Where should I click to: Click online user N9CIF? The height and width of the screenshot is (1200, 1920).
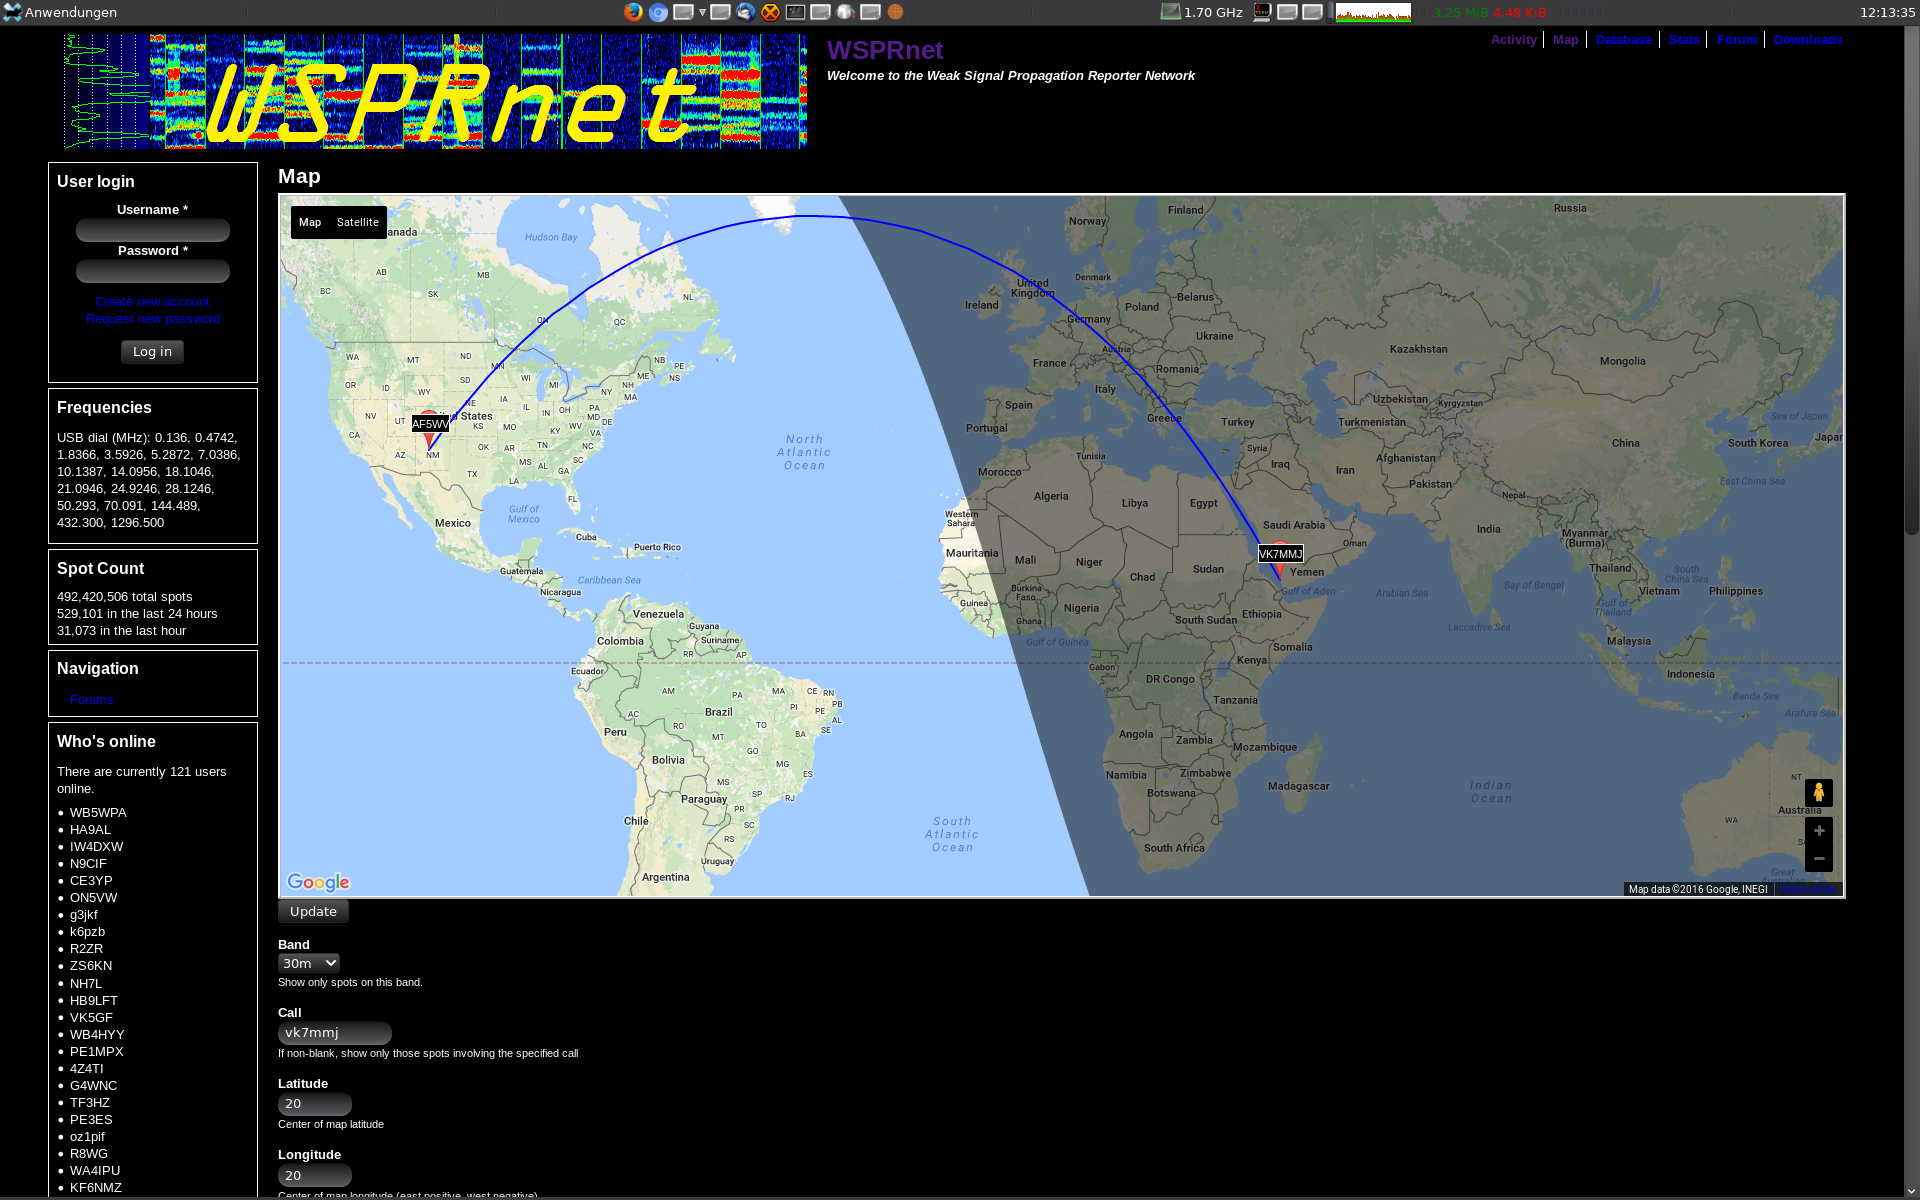pyautogui.click(x=88, y=864)
